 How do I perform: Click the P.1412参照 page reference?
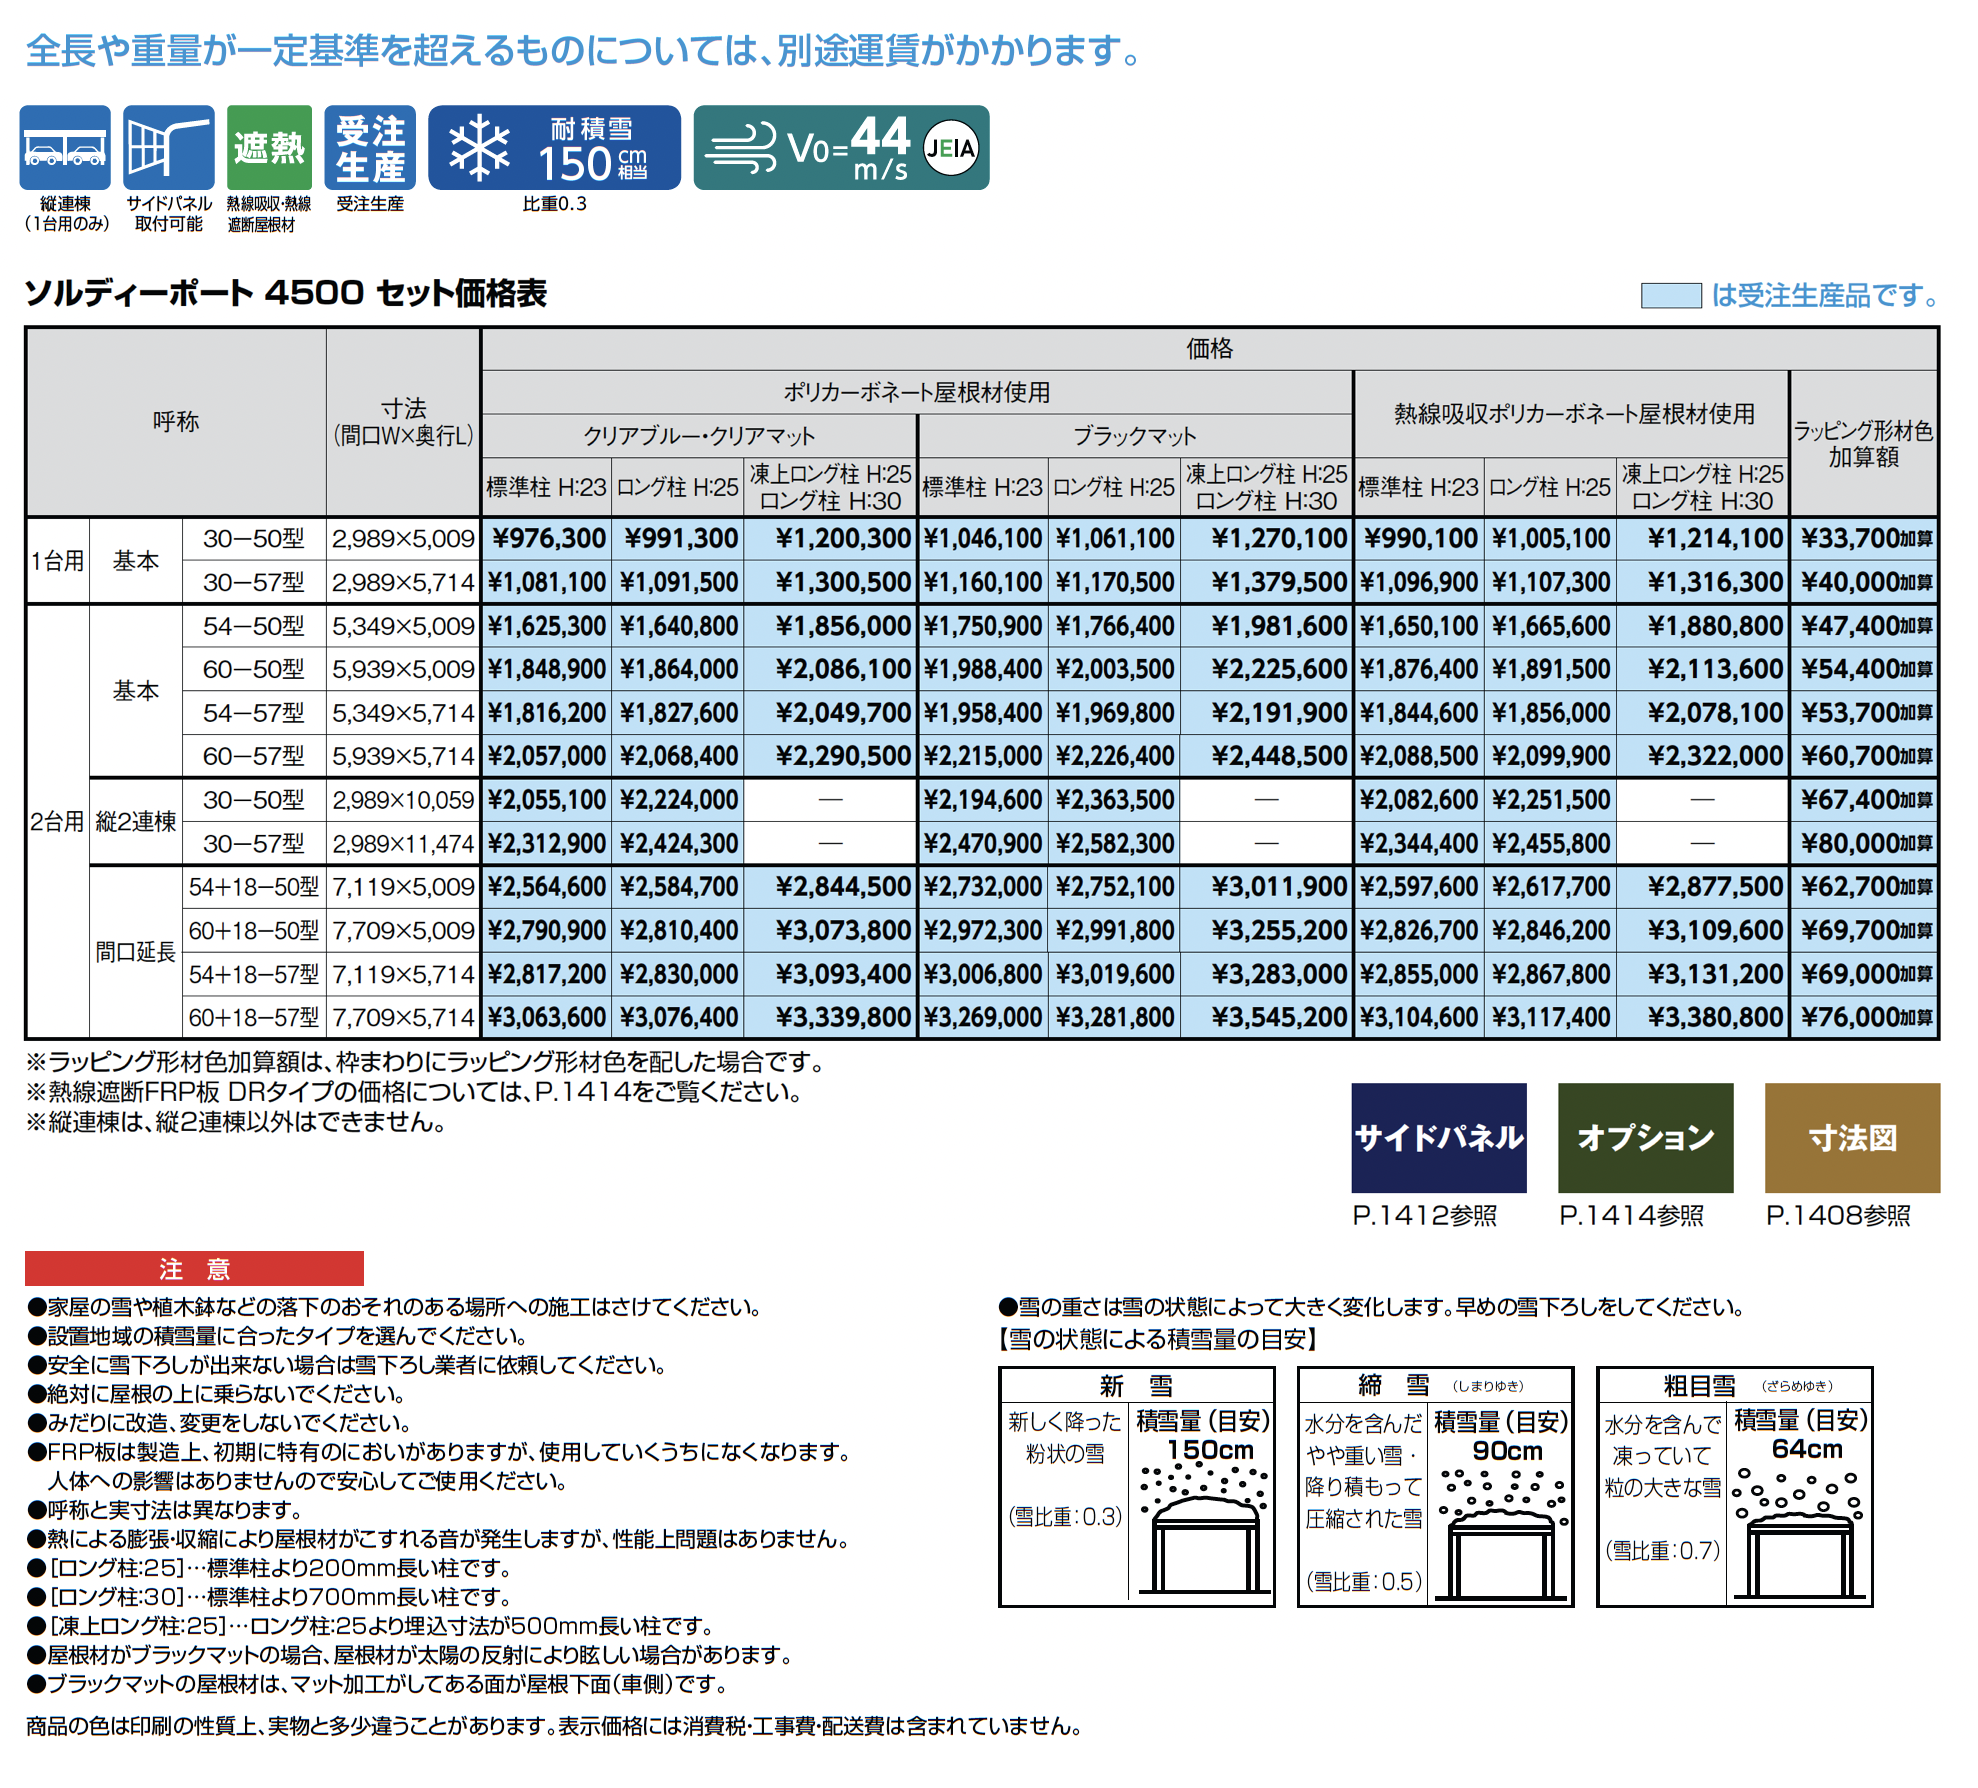pos(1424,1216)
